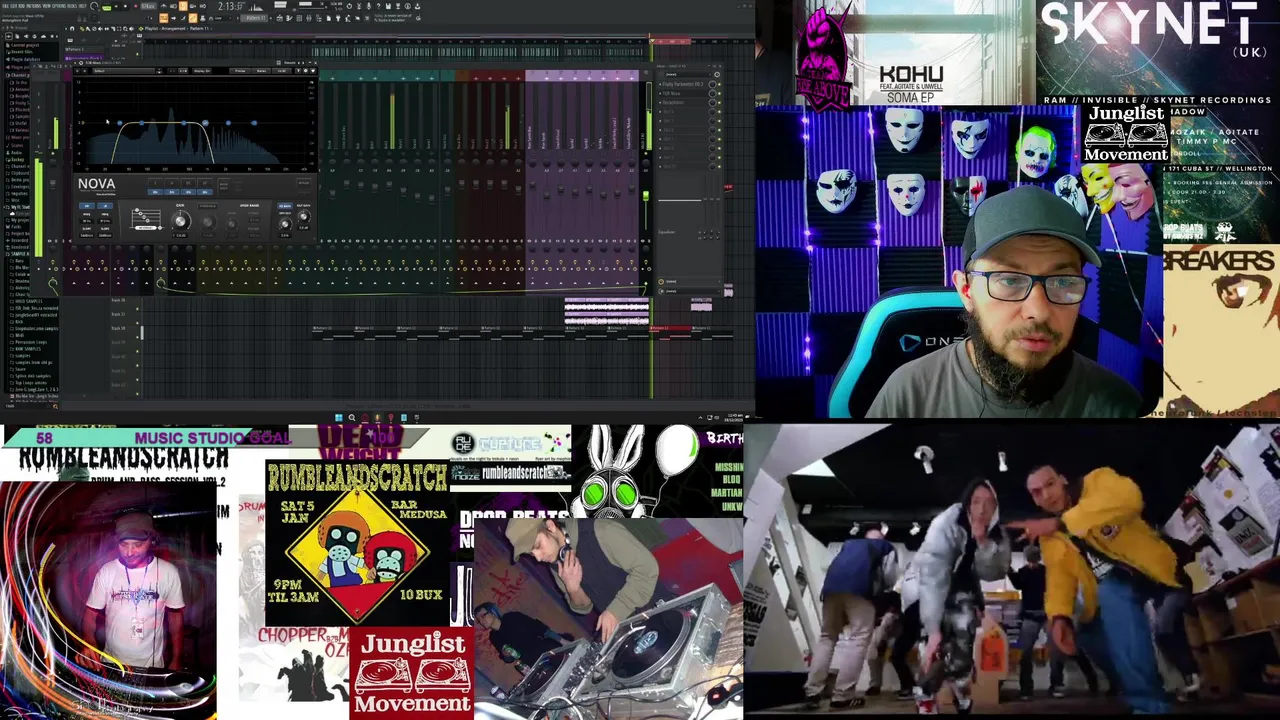1280x720 pixels.
Task: Toggle NOVA band III on/off switch
Action: (x=188, y=192)
